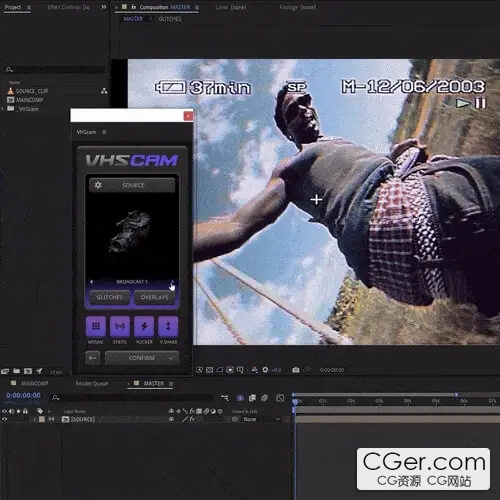Go to the next camera preset
This screenshot has width=500, height=500.
(x=172, y=282)
